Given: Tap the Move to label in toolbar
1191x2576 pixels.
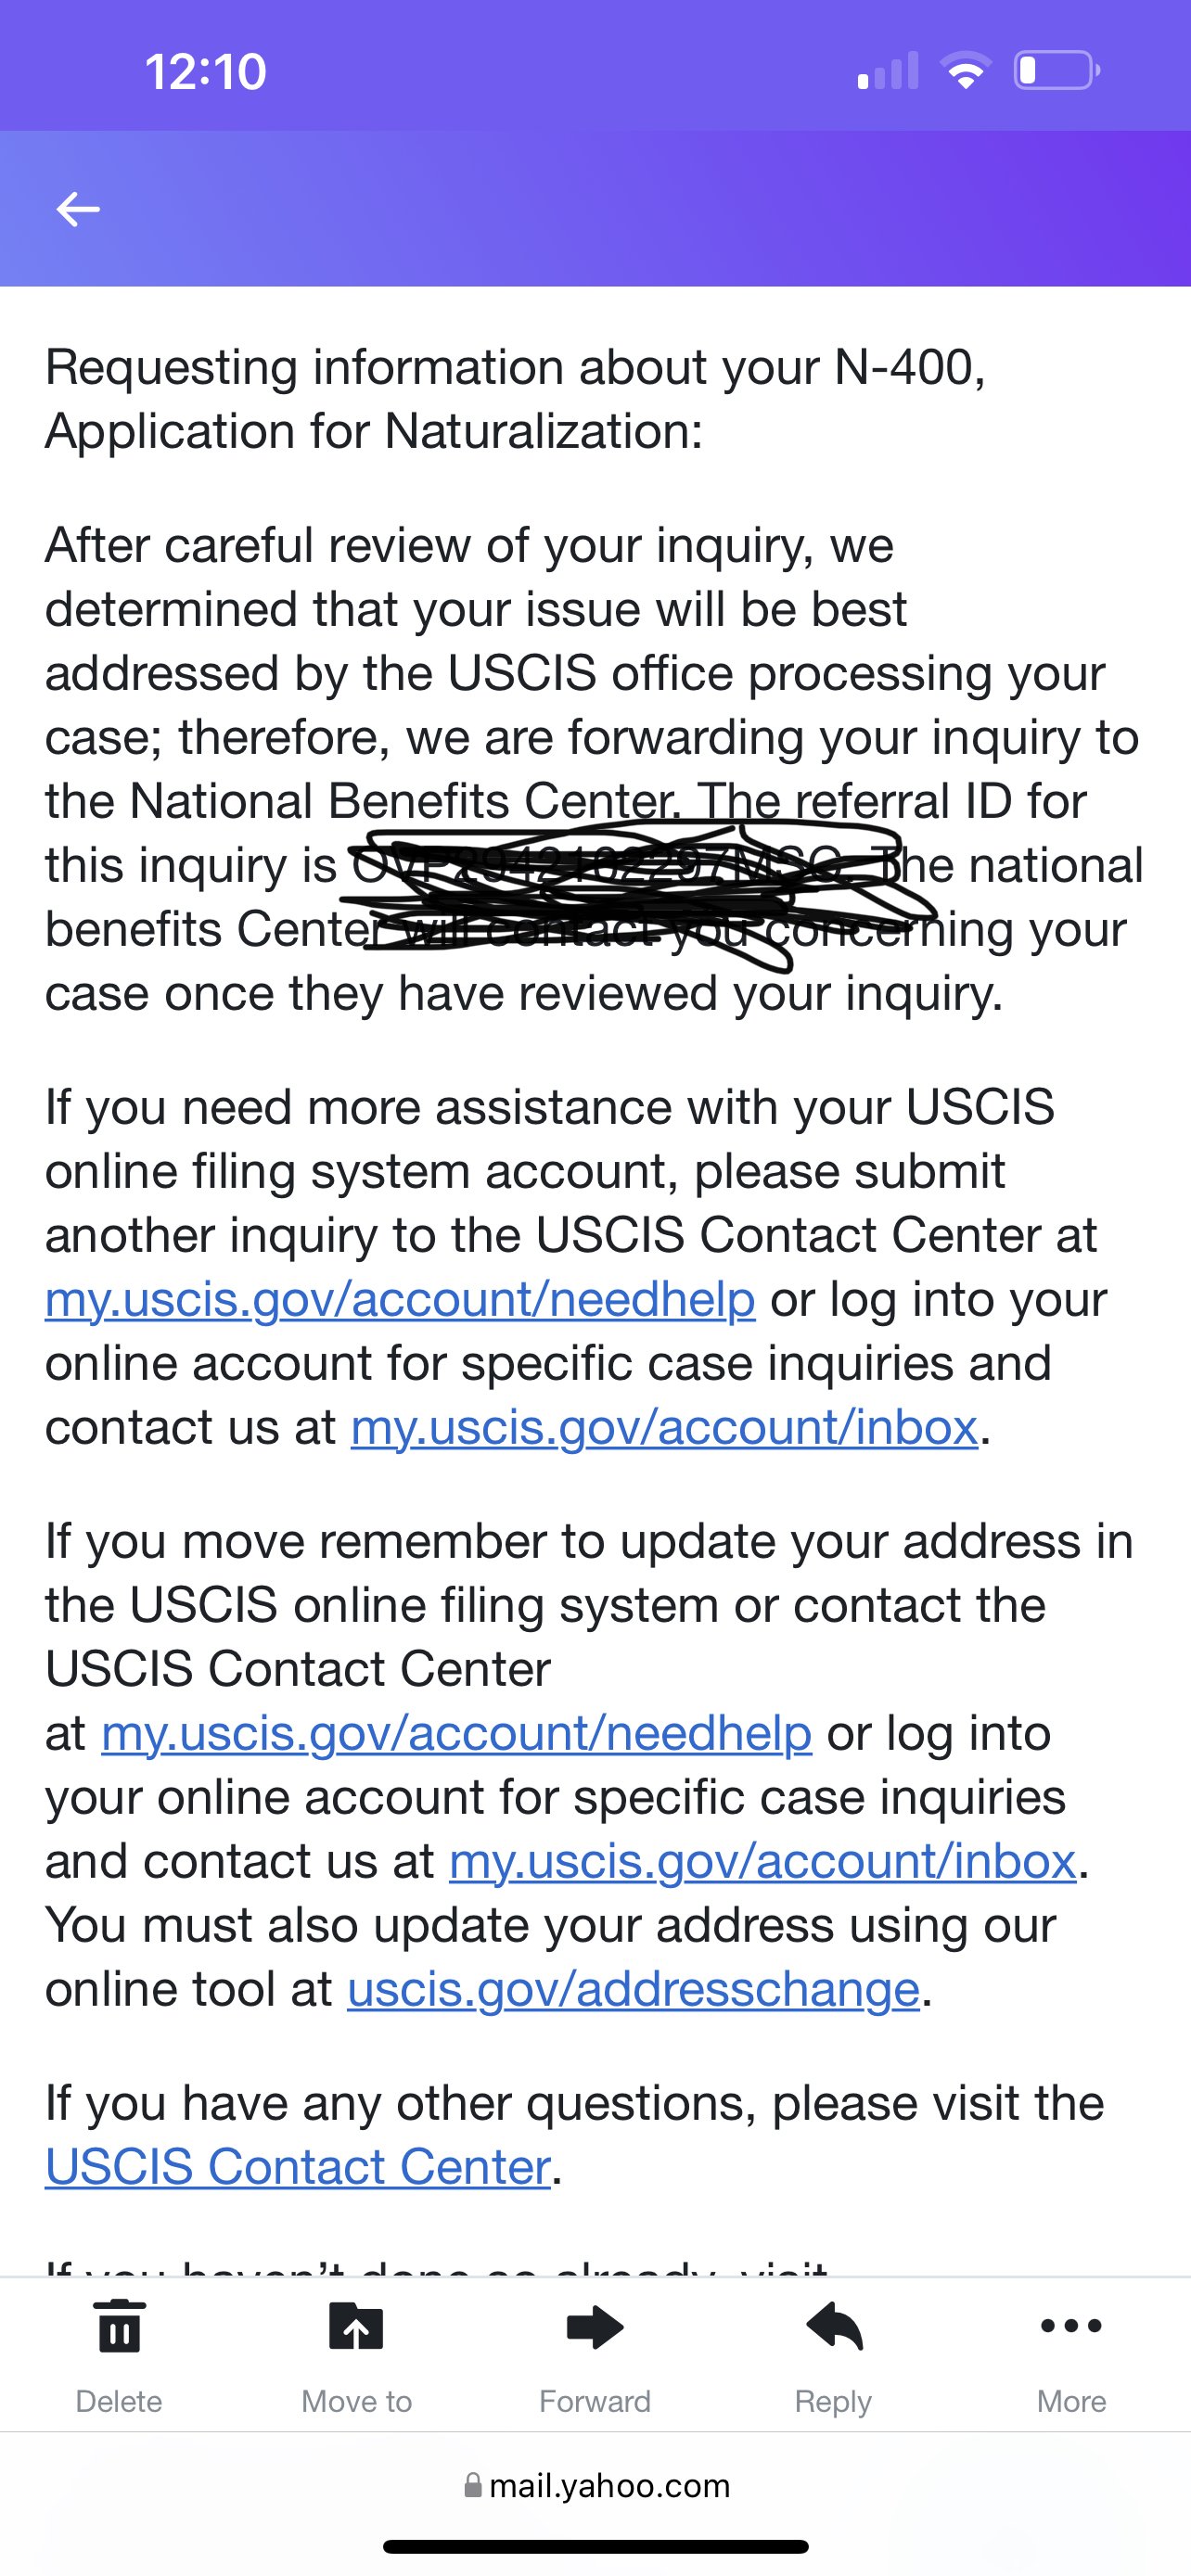Looking at the screenshot, I should point(357,2401).
